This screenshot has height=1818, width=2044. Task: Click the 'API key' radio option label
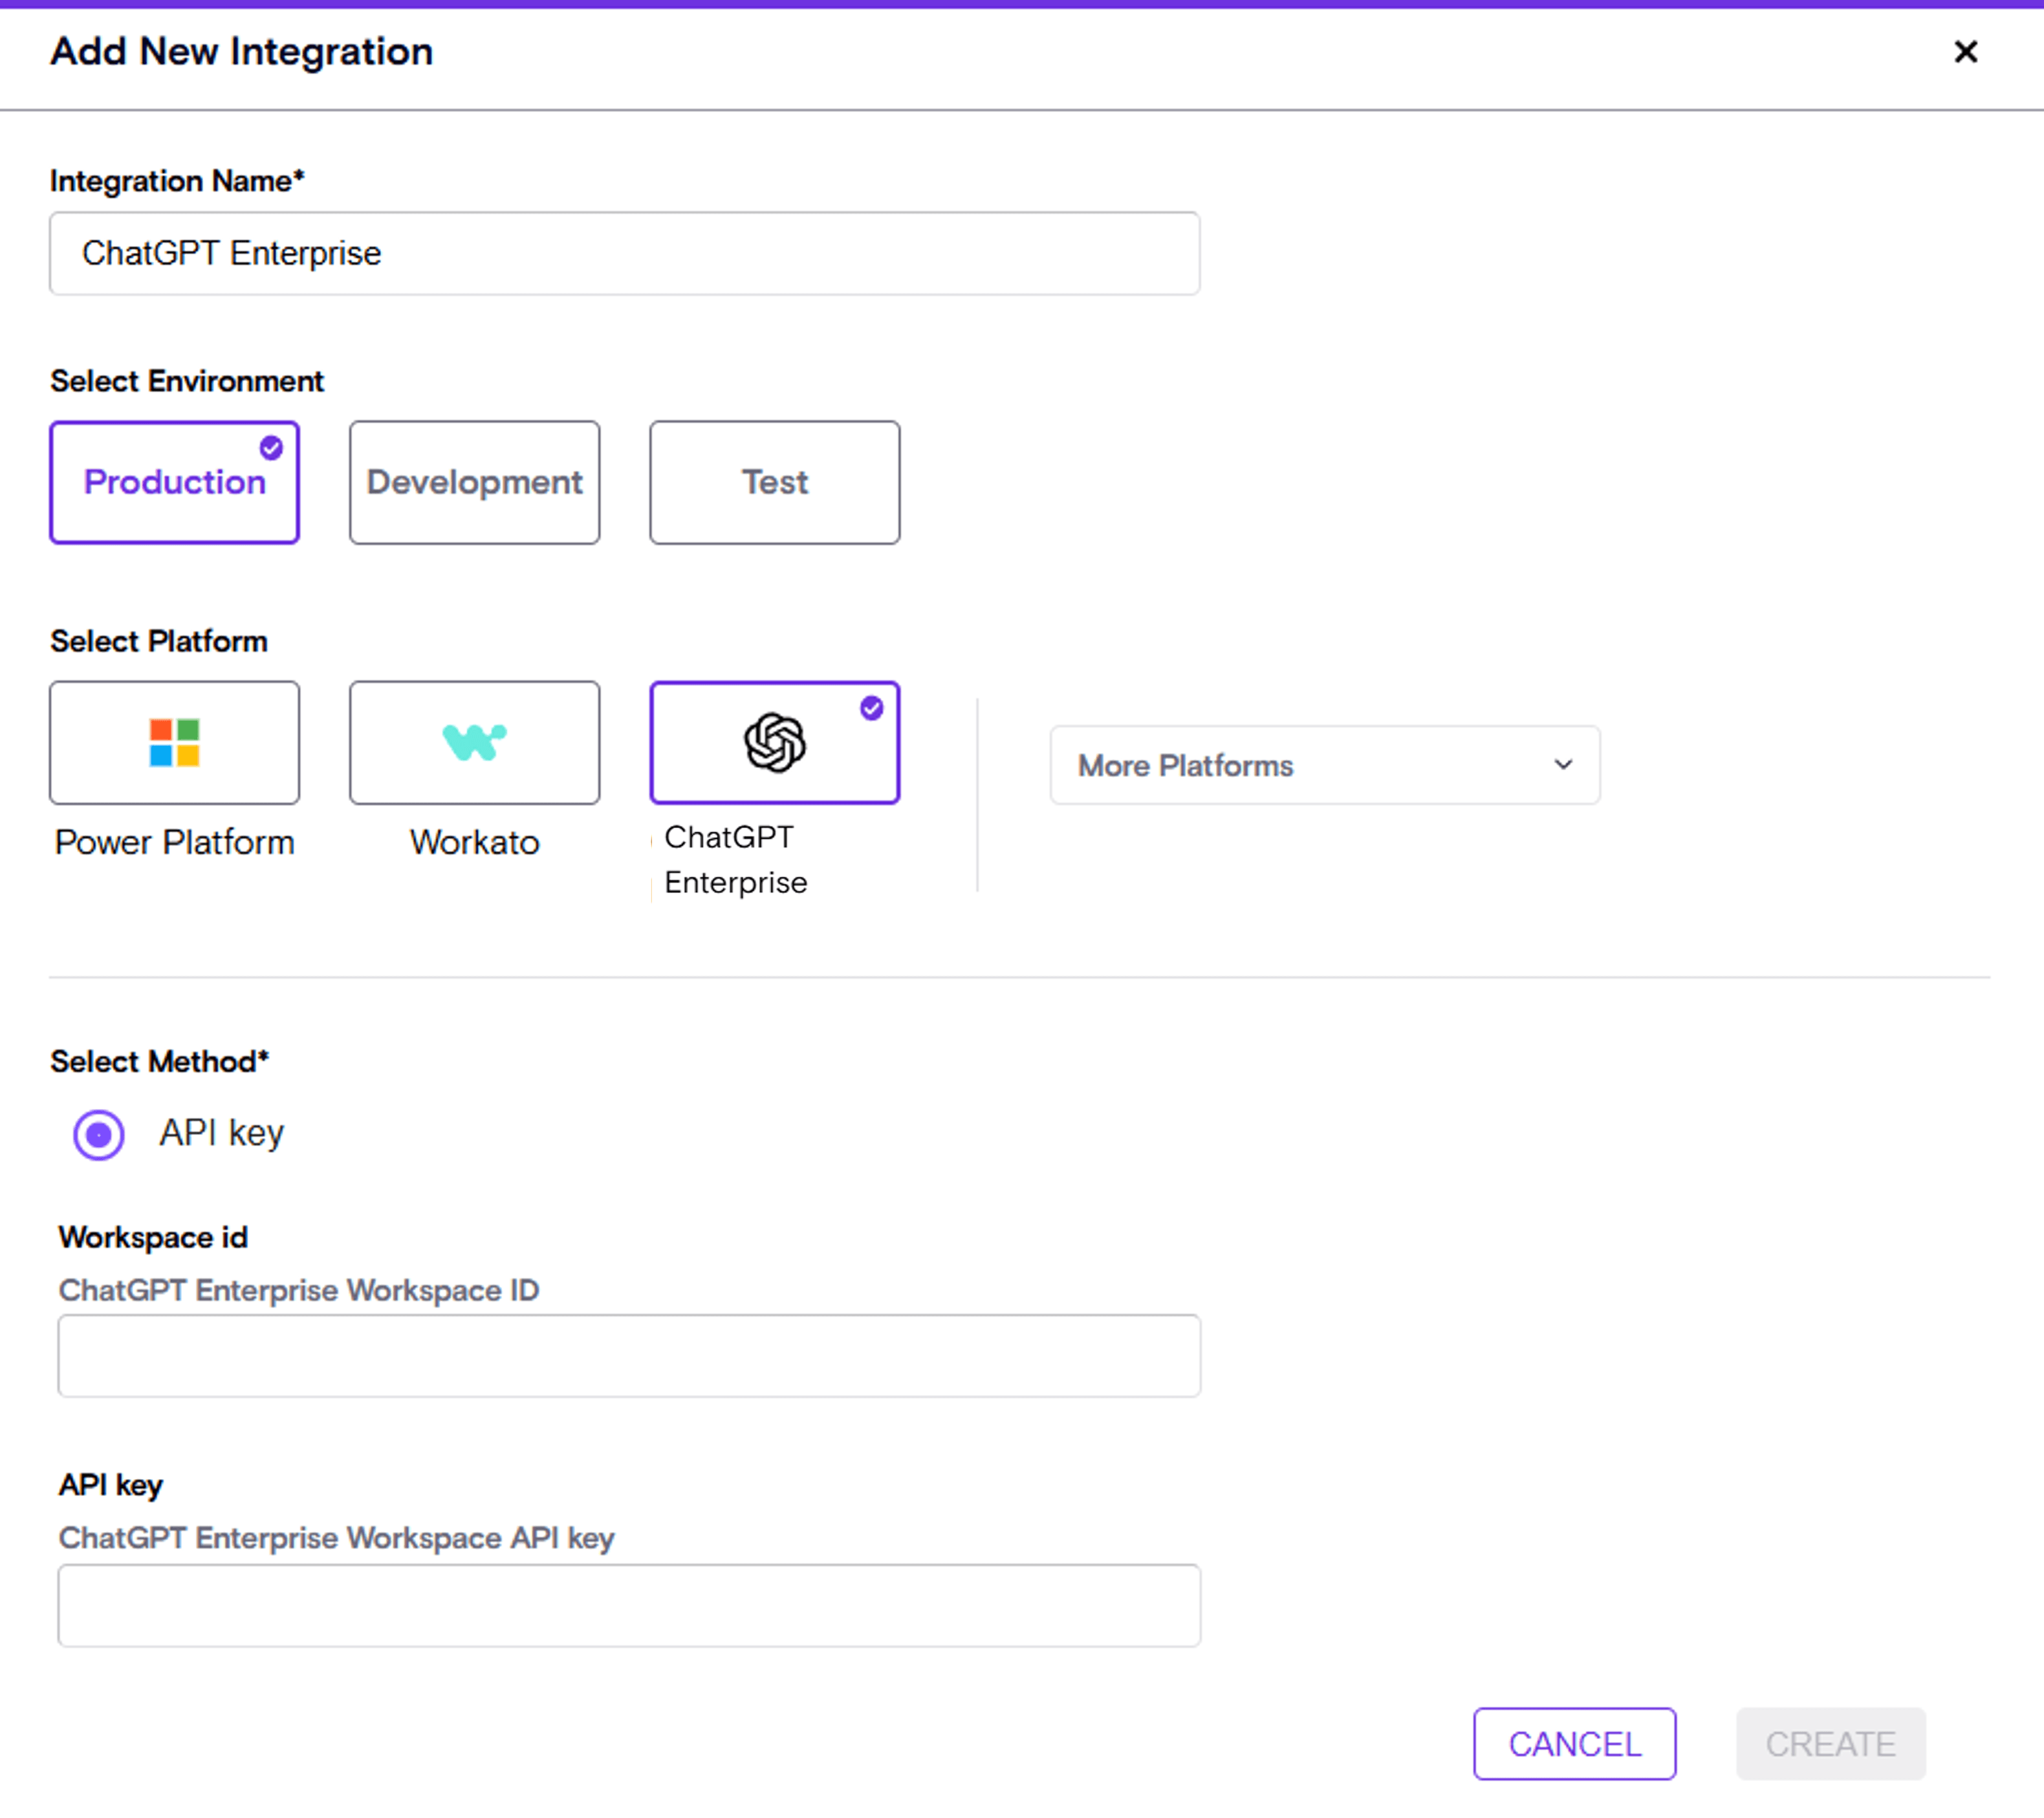(221, 1133)
